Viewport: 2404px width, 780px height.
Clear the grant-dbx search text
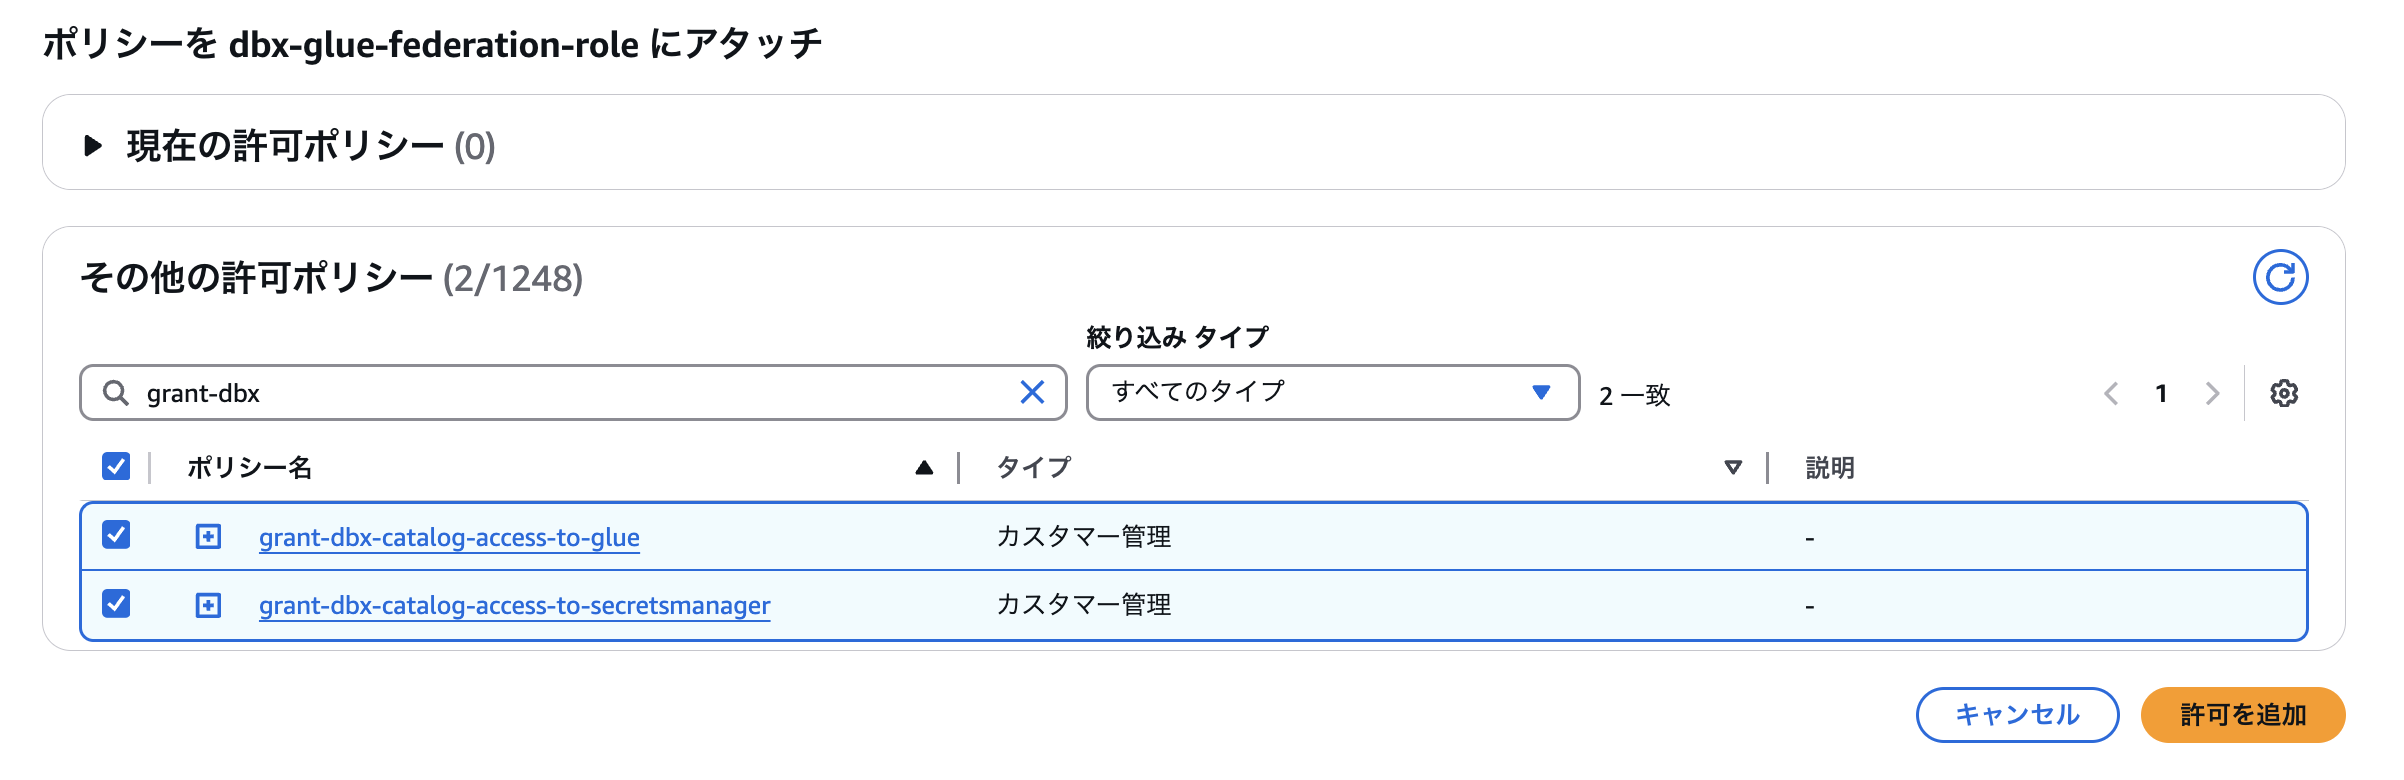coord(1032,392)
